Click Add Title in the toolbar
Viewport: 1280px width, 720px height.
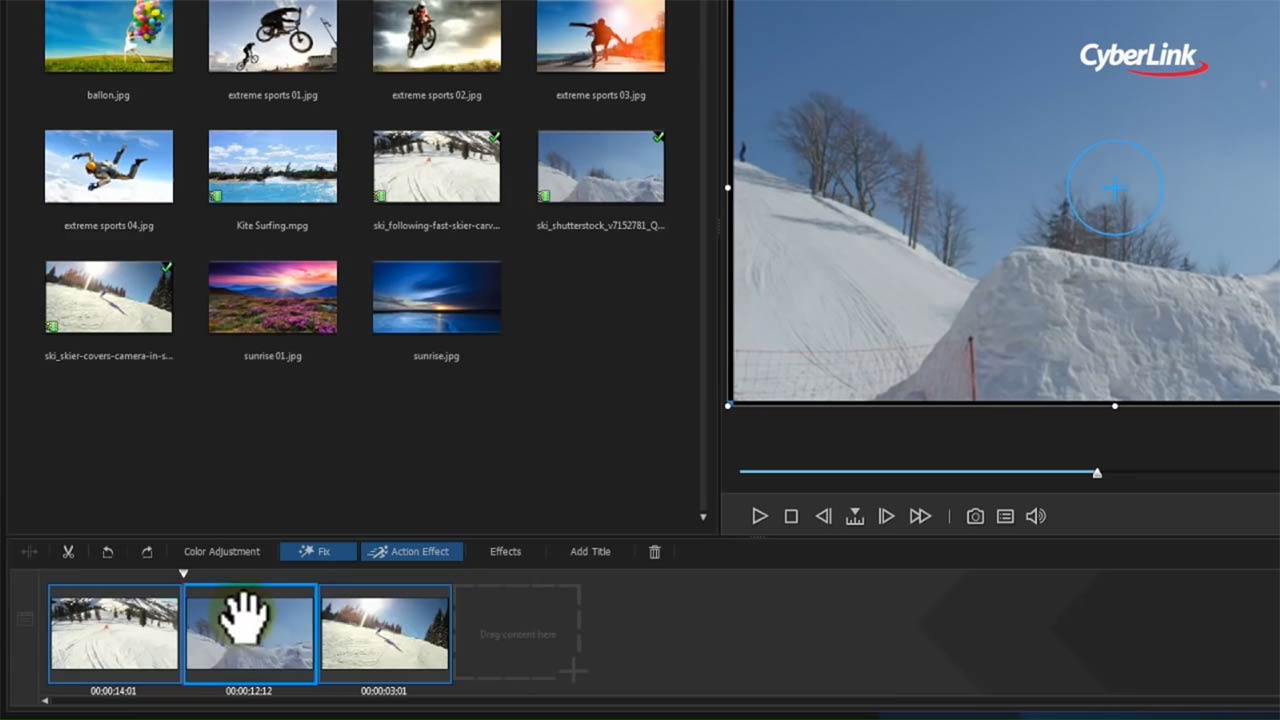[x=590, y=552]
